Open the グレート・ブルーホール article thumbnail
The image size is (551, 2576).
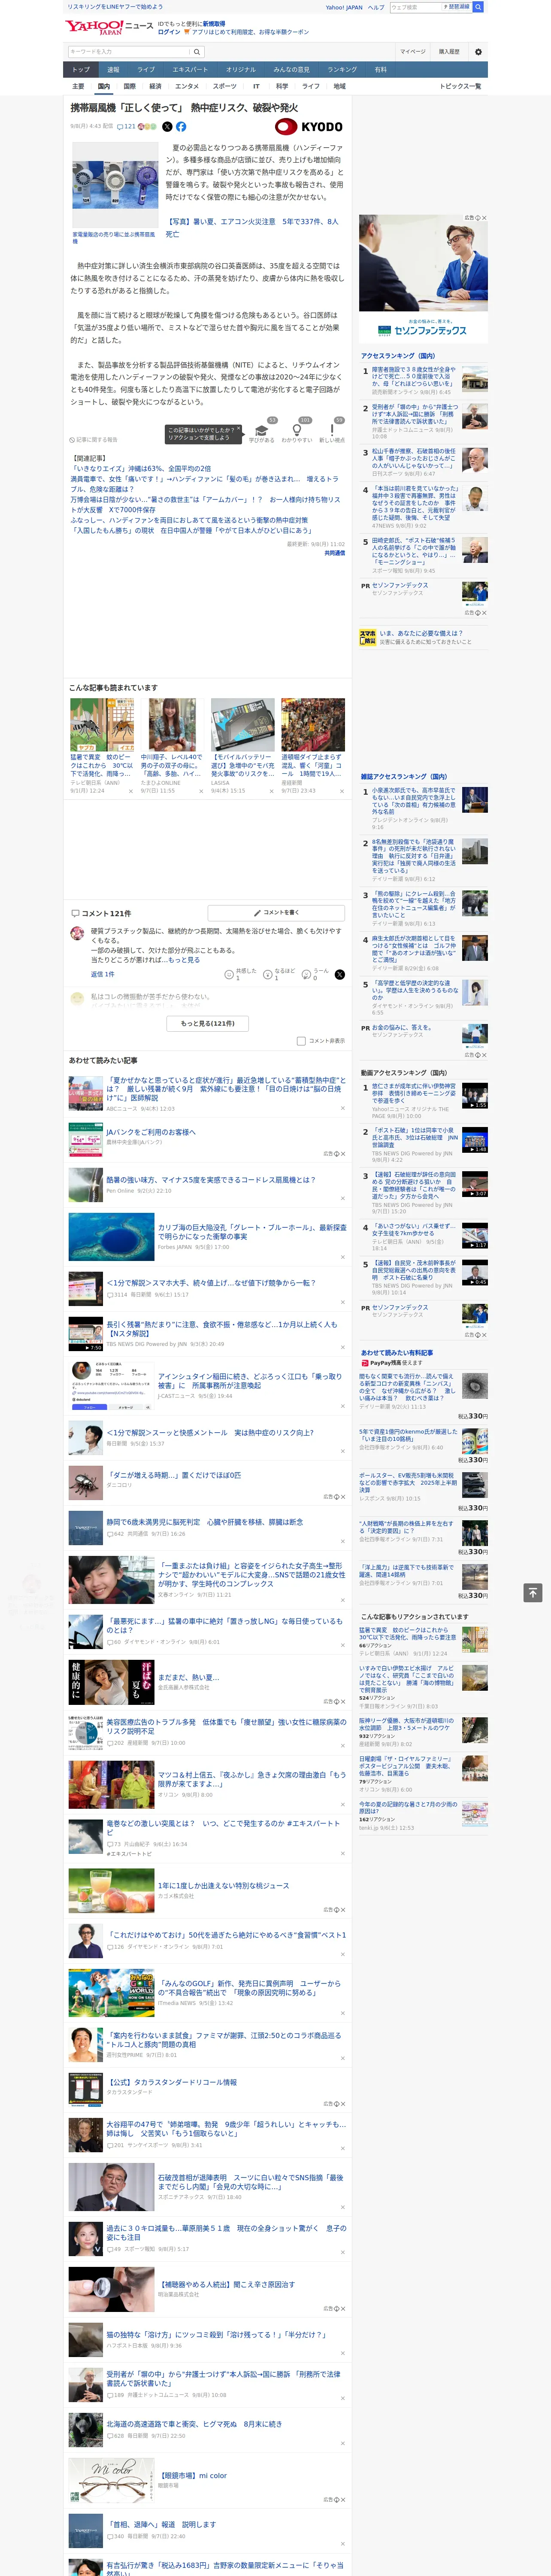[x=111, y=1237]
